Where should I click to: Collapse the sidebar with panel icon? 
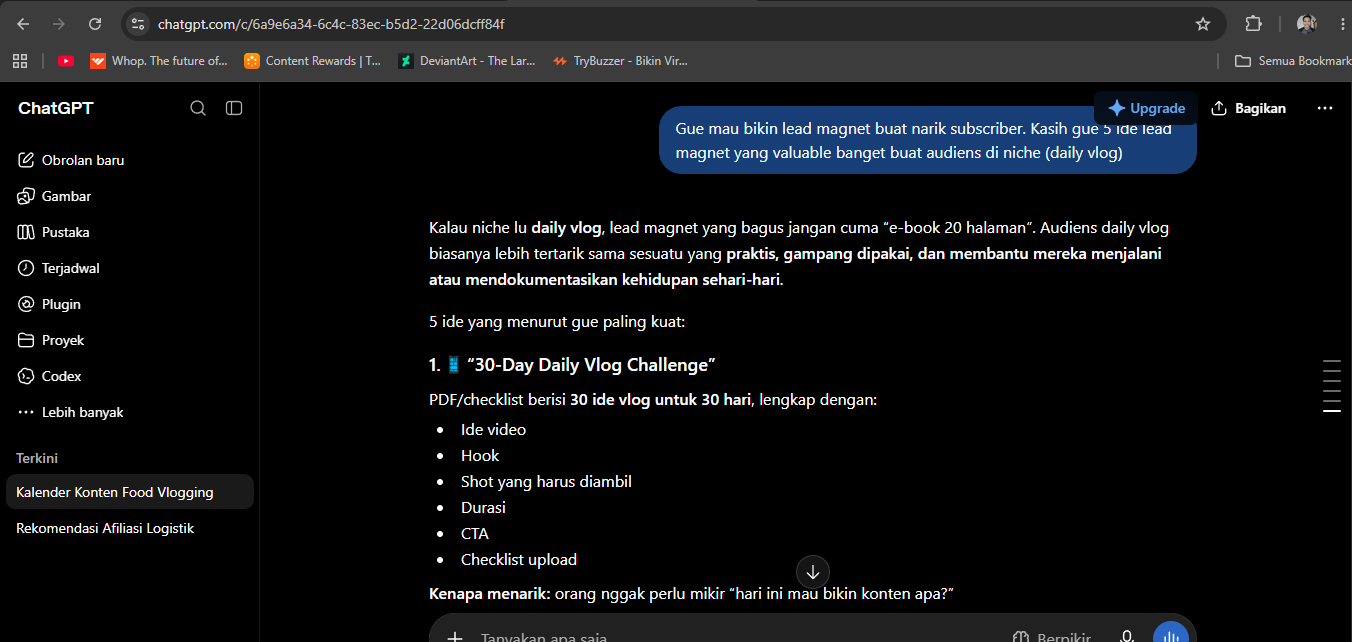pos(234,108)
